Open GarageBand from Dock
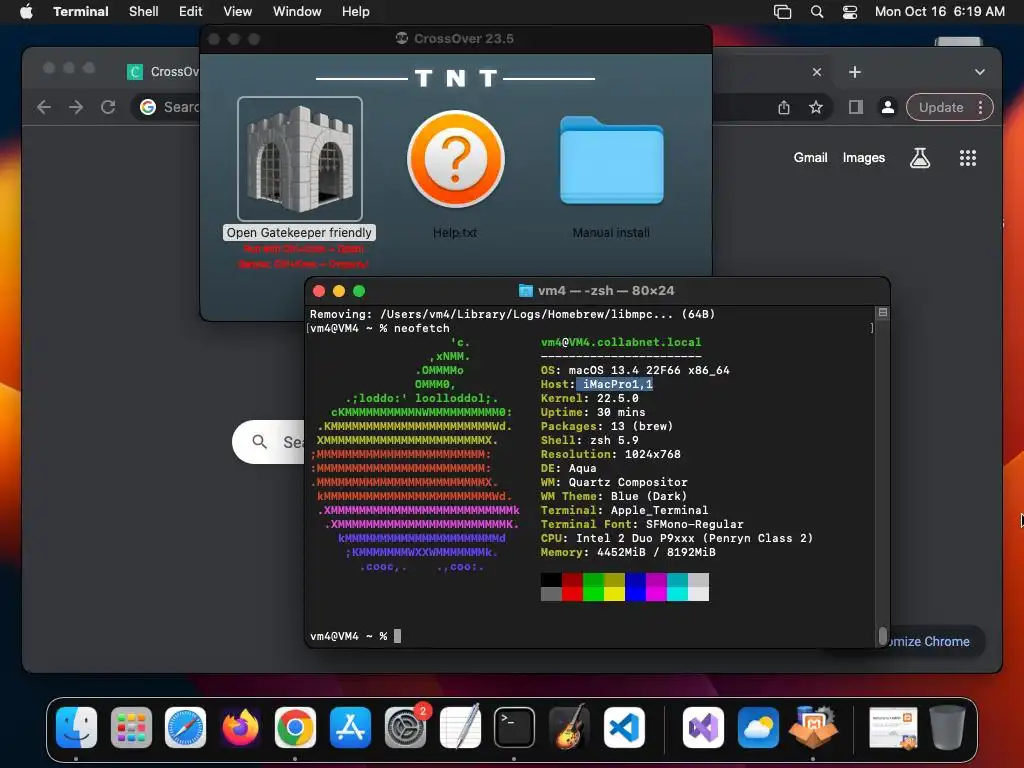The width and height of the screenshot is (1024, 768). click(569, 726)
